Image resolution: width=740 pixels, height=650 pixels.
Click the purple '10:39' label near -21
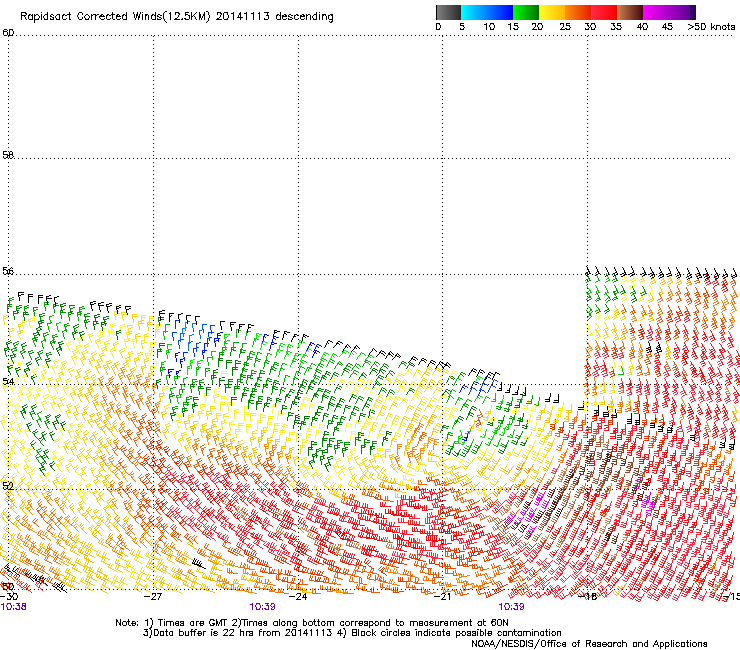pos(511,607)
